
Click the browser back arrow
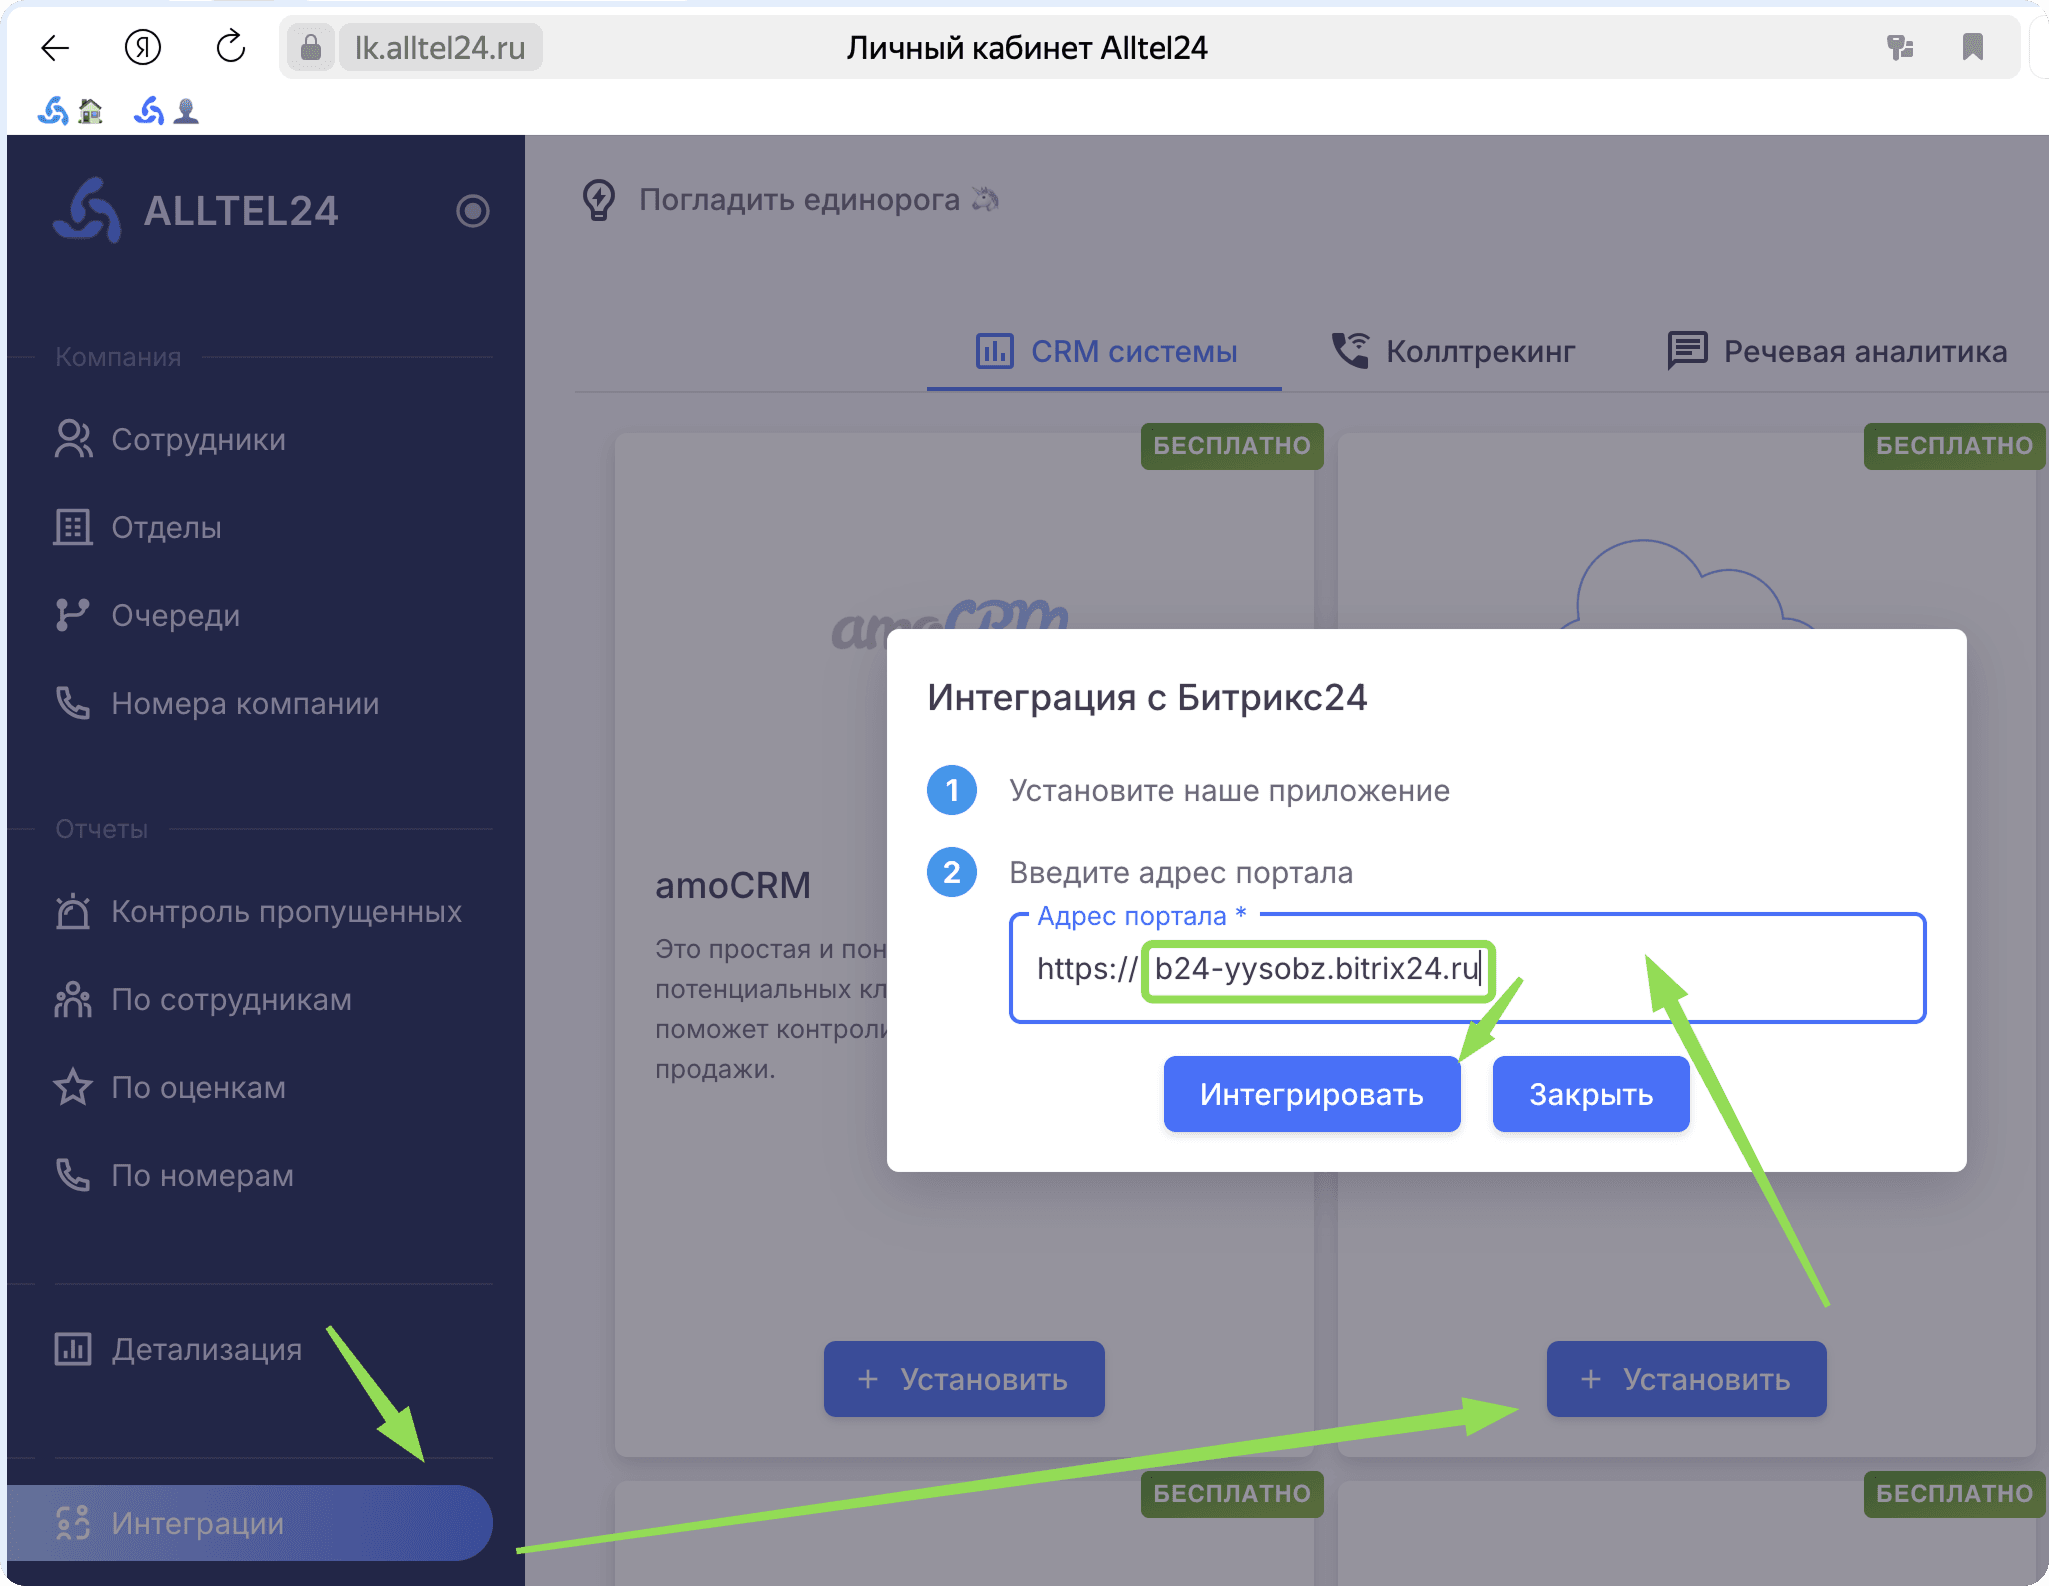pos(55,47)
